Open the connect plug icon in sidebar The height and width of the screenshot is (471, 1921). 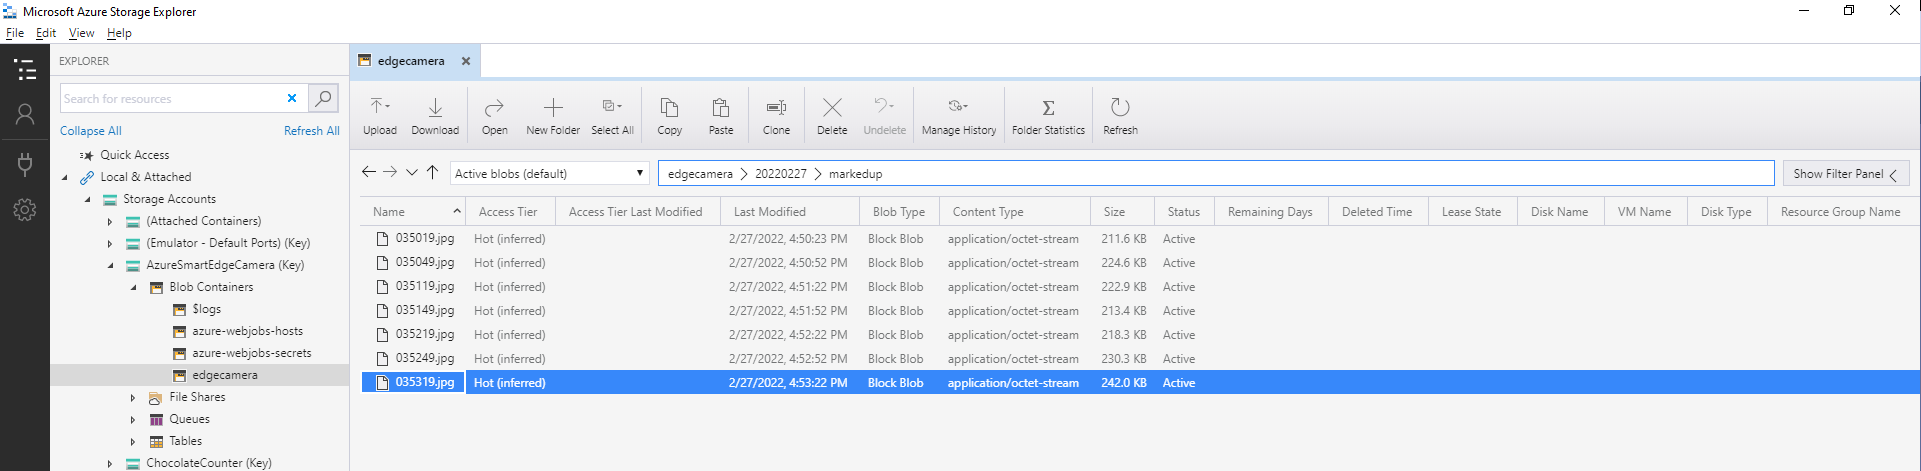tap(25, 163)
